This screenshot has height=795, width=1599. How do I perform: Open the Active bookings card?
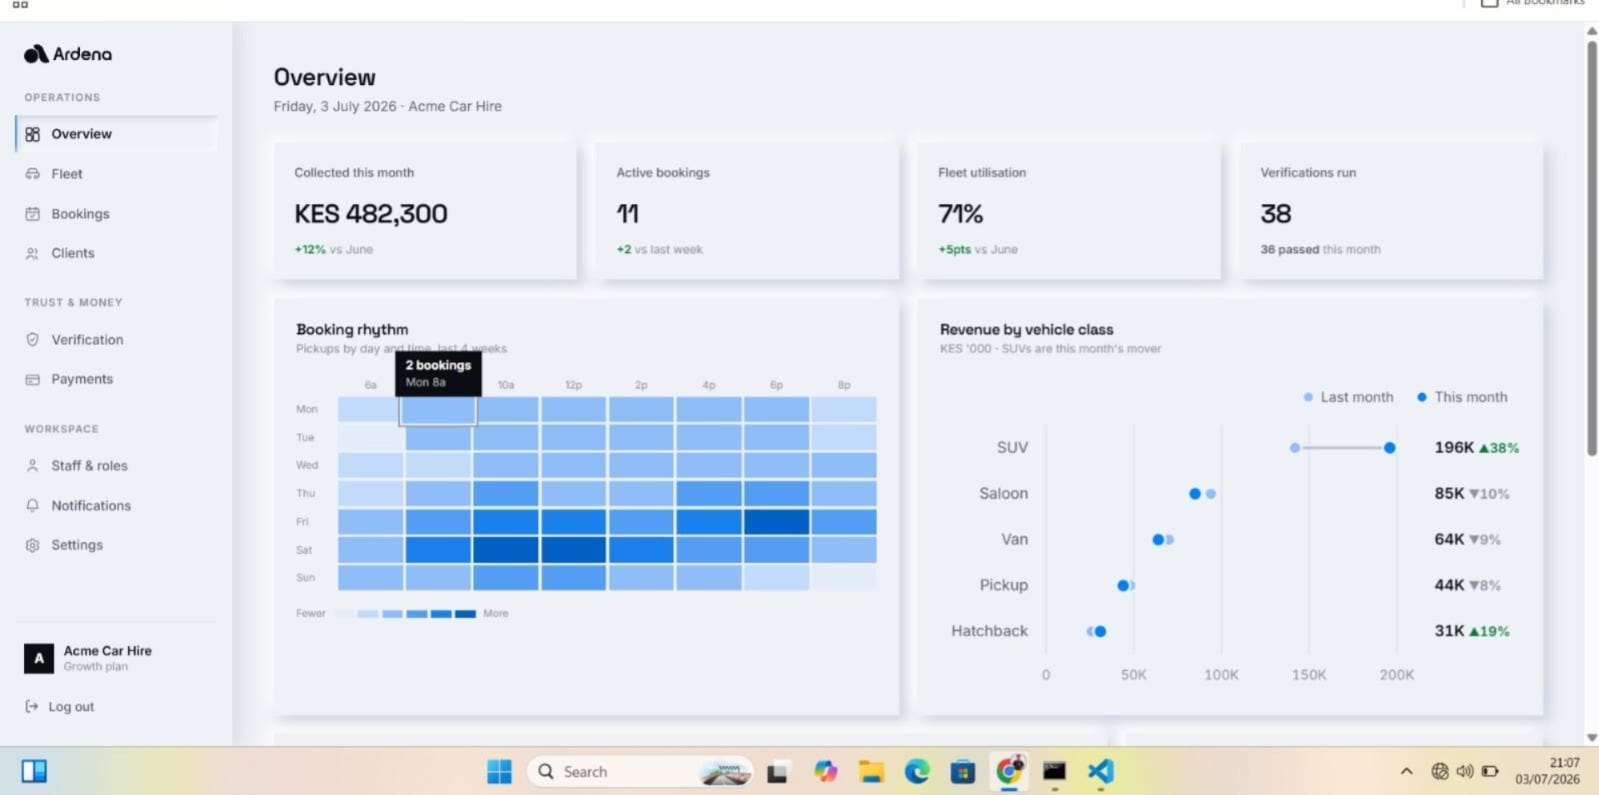(747, 210)
